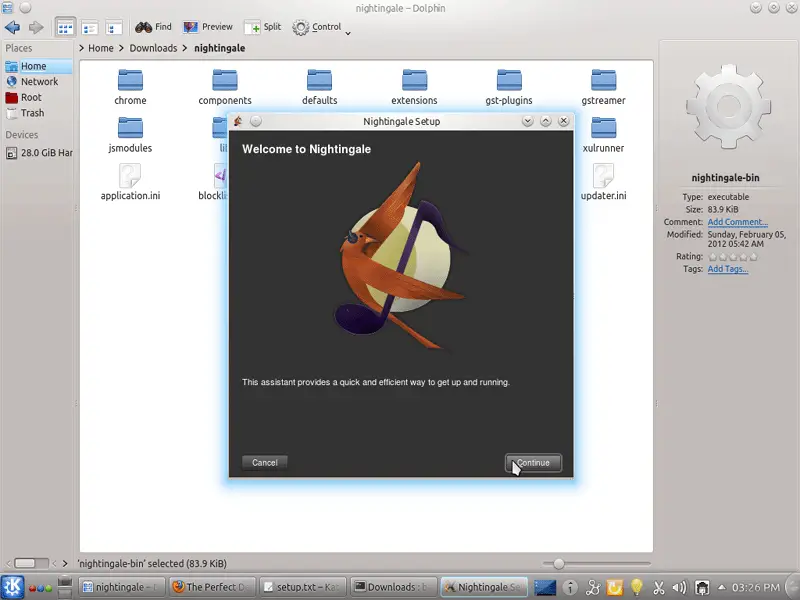Select the gstreamer folder
Screen dimensions: 800x600
point(604,87)
